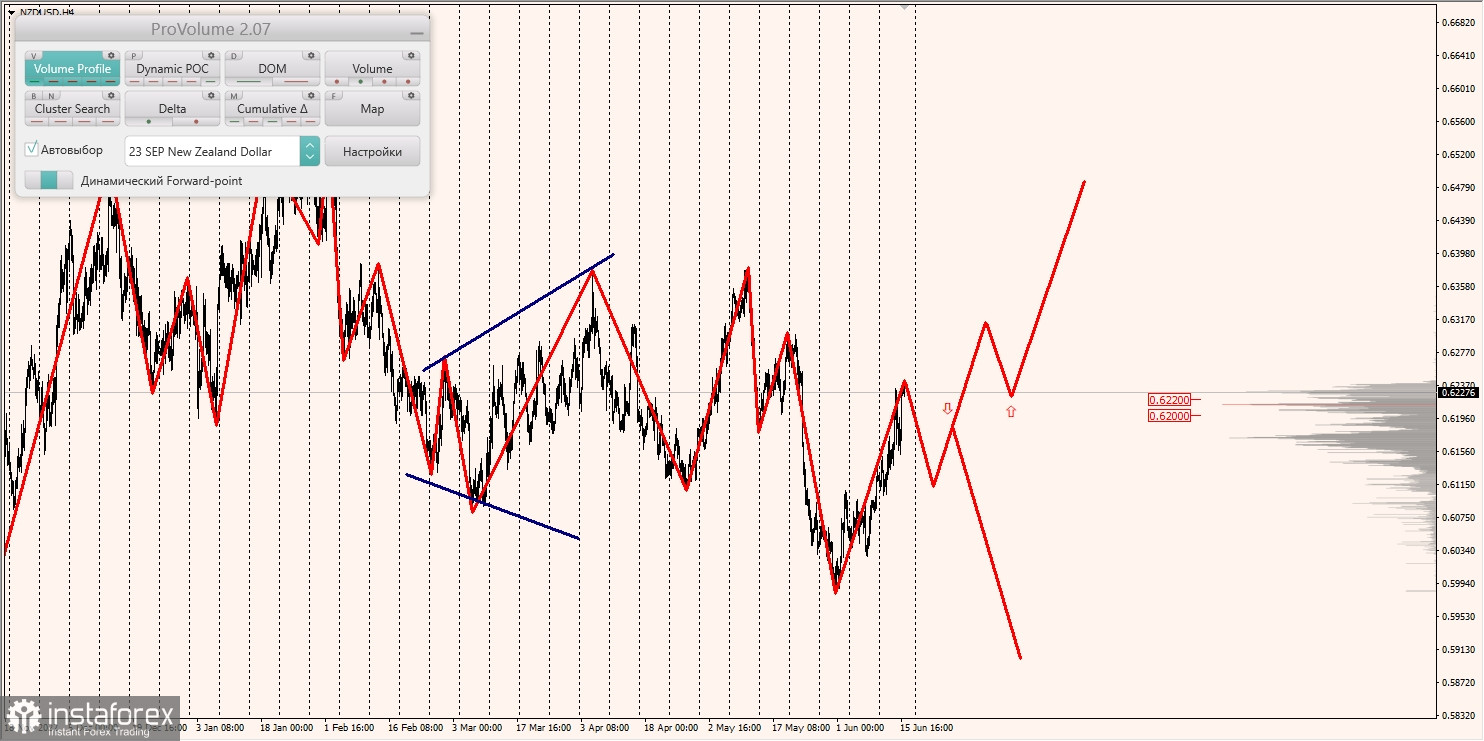Click the 0.62200 price level label

coord(1169,399)
